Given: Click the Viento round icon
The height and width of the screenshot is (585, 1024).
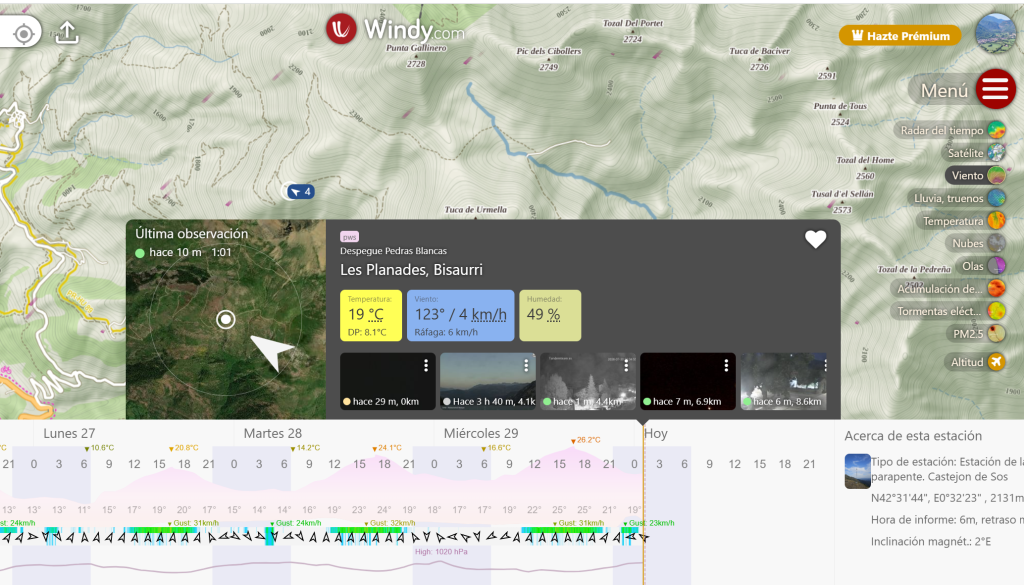Looking at the screenshot, I should pos(997,175).
